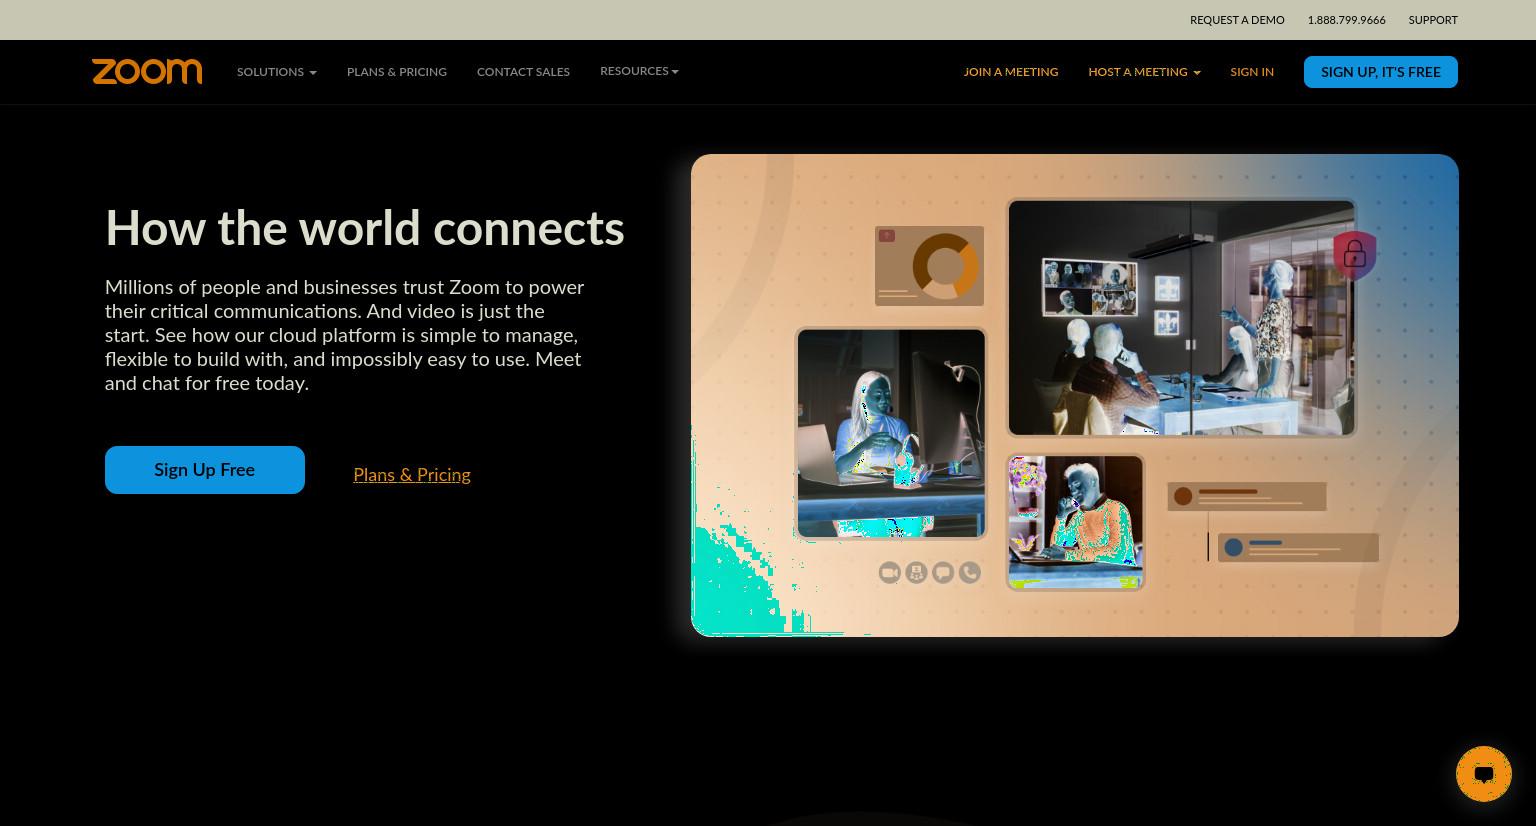The height and width of the screenshot is (826, 1536).
Task: Click the man on phone thumbnail
Action: [1075, 522]
